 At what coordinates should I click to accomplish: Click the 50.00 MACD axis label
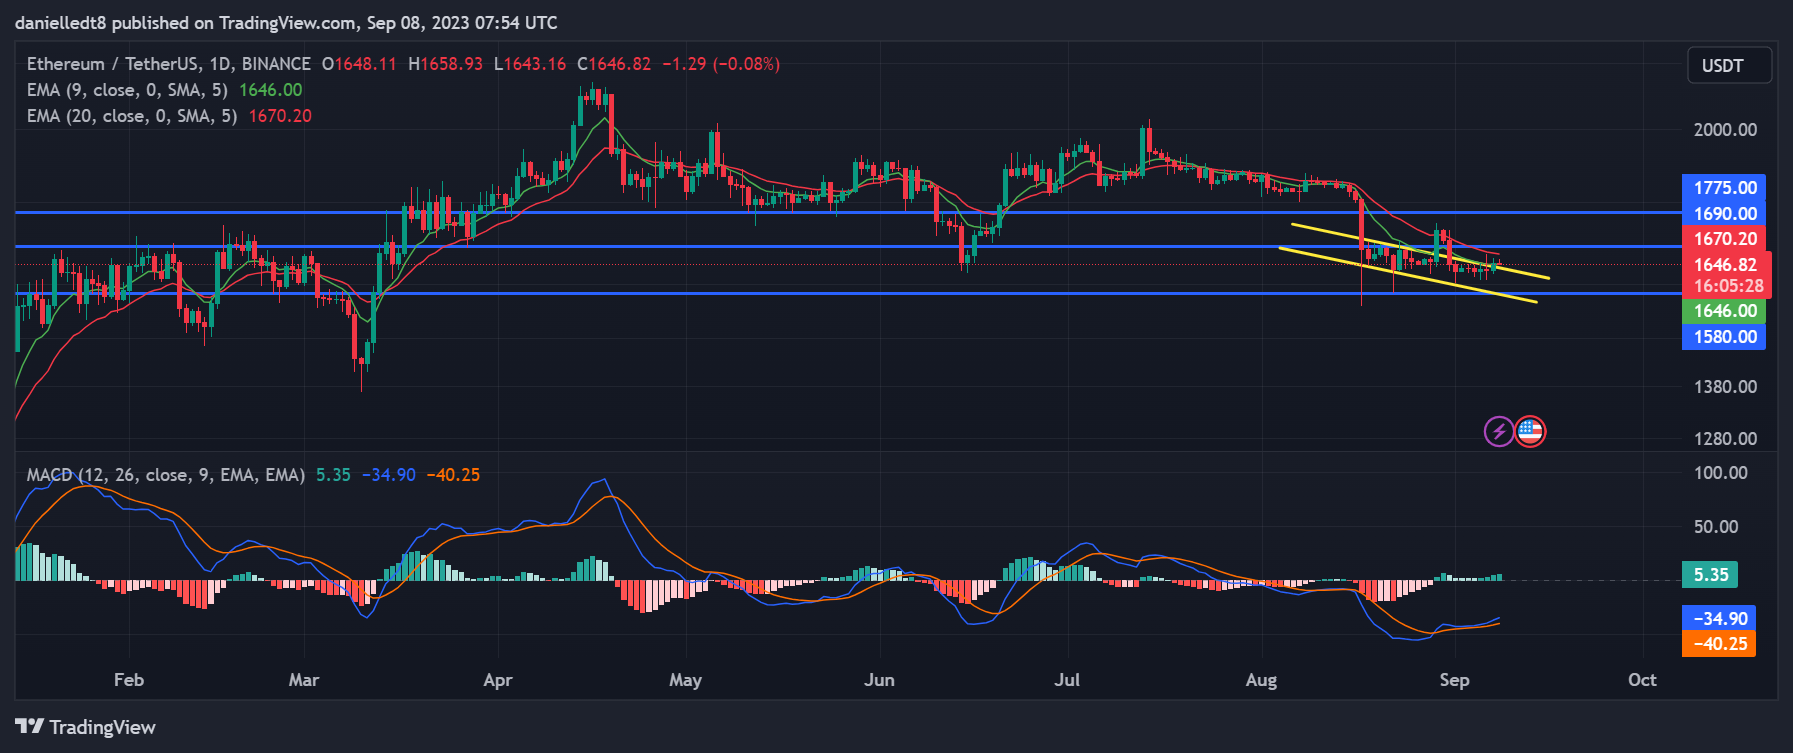1716,527
